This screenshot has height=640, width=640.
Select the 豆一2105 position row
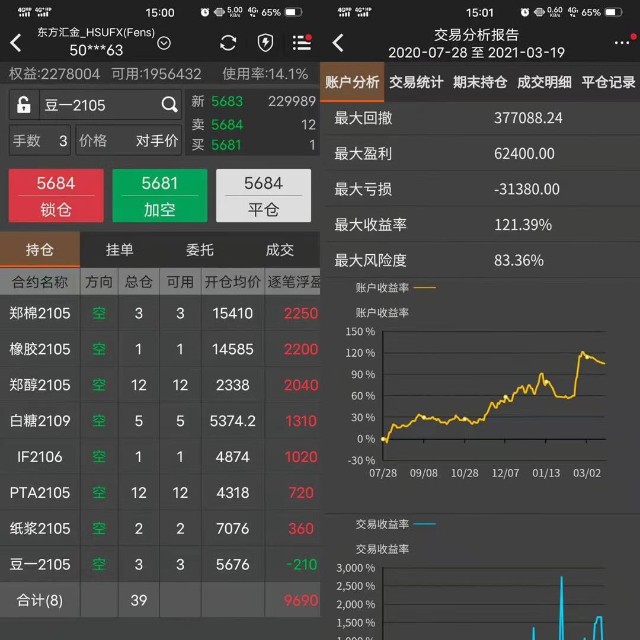pos(160,564)
